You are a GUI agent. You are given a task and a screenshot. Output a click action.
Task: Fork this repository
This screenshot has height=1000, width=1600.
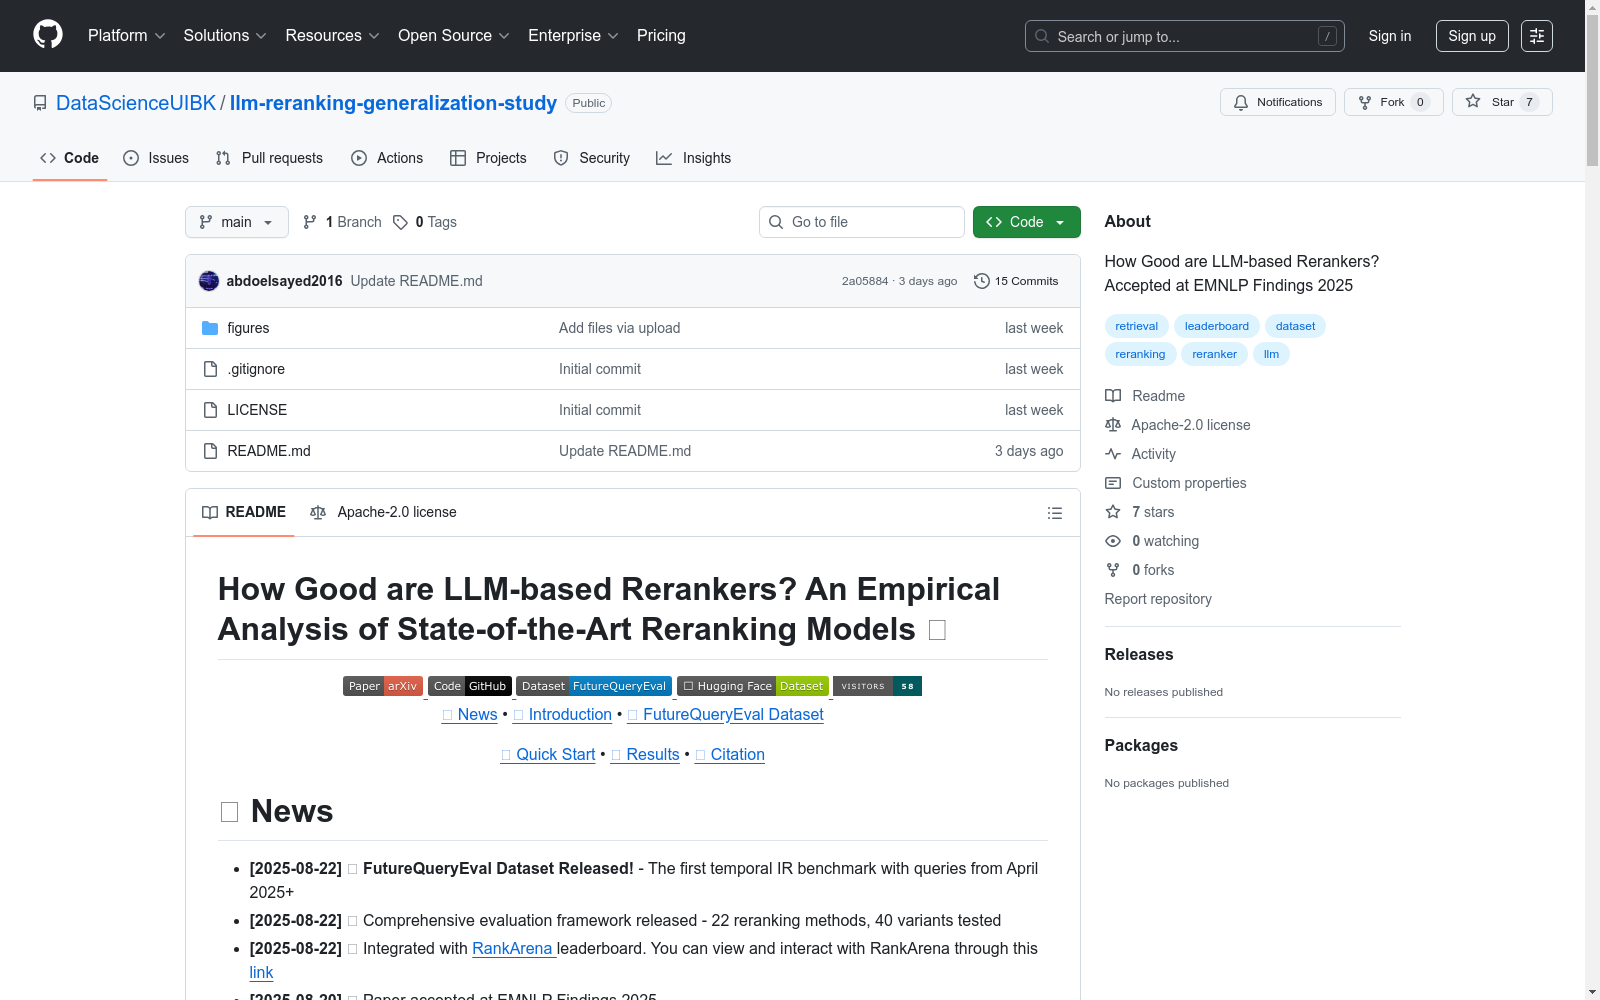pyautogui.click(x=1394, y=102)
